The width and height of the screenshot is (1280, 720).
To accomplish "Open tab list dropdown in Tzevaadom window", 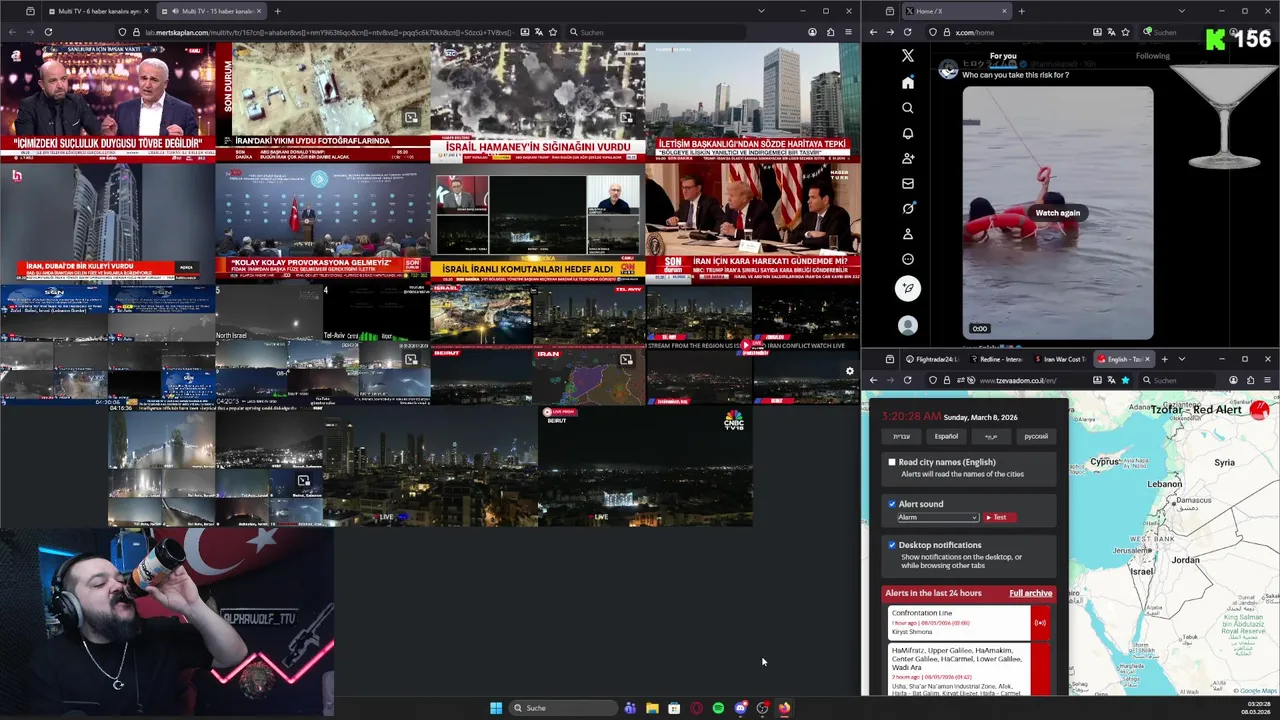I will click(x=1181, y=359).
